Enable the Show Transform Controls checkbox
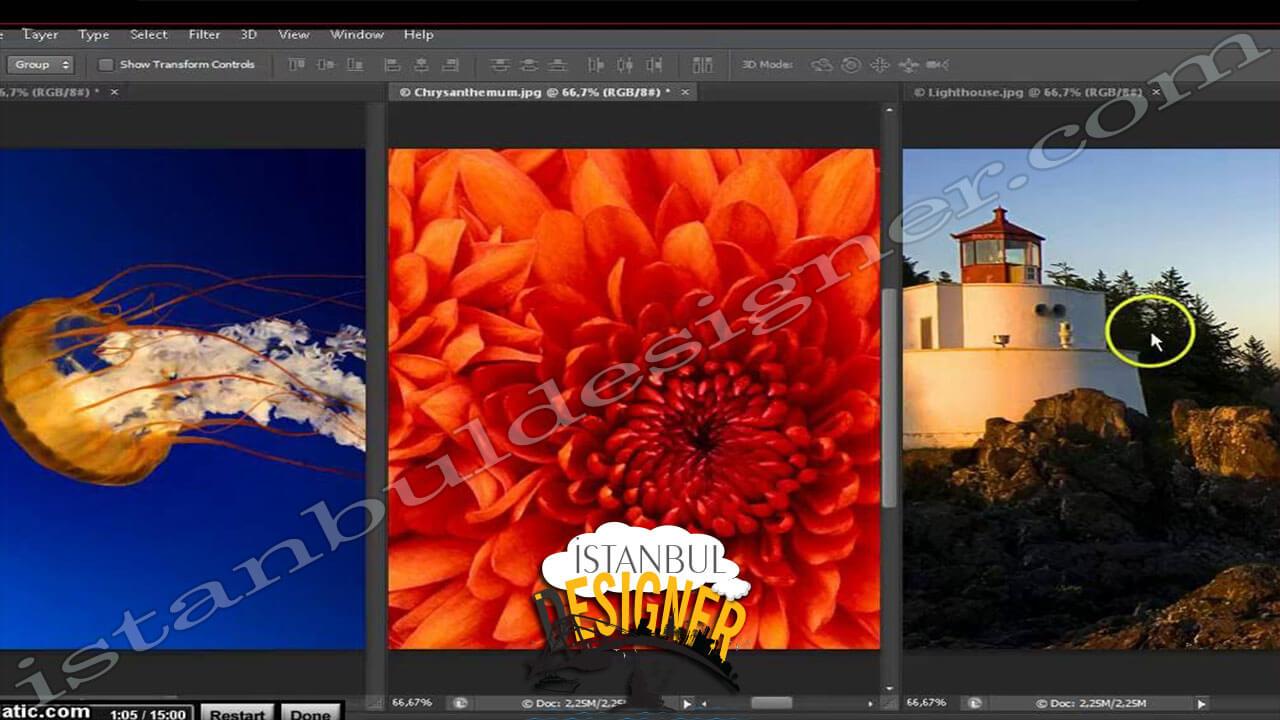The image size is (1280, 720). [106, 65]
